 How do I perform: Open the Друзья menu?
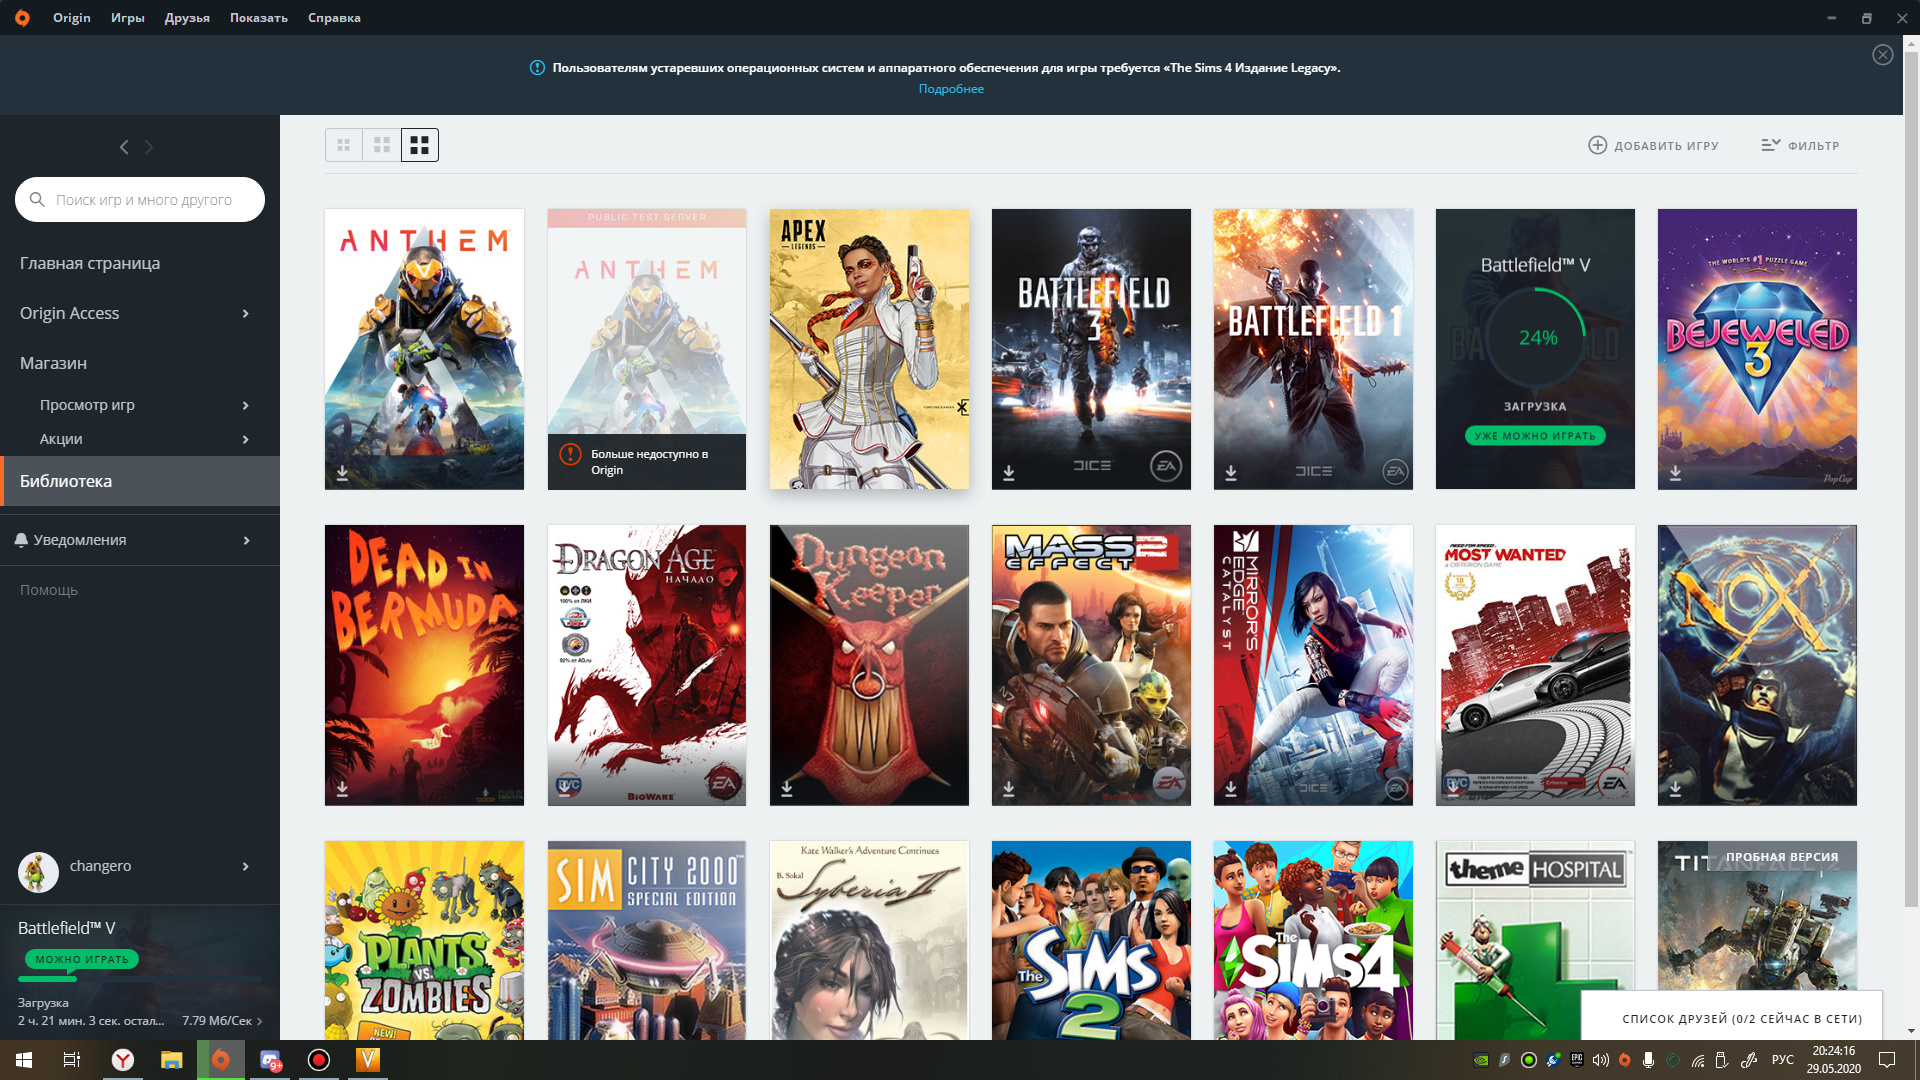click(x=187, y=18)
